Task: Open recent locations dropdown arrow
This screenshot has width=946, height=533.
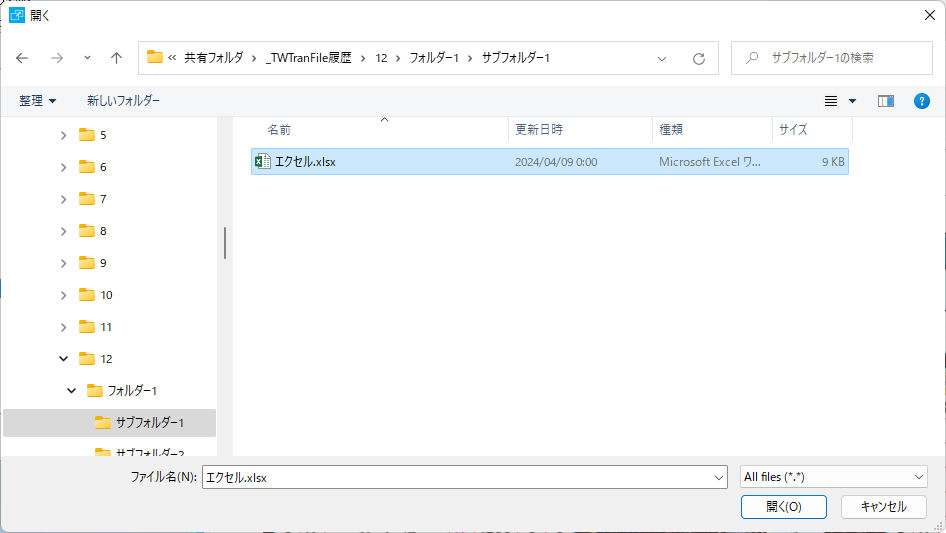Action: [x=87, y=58]
